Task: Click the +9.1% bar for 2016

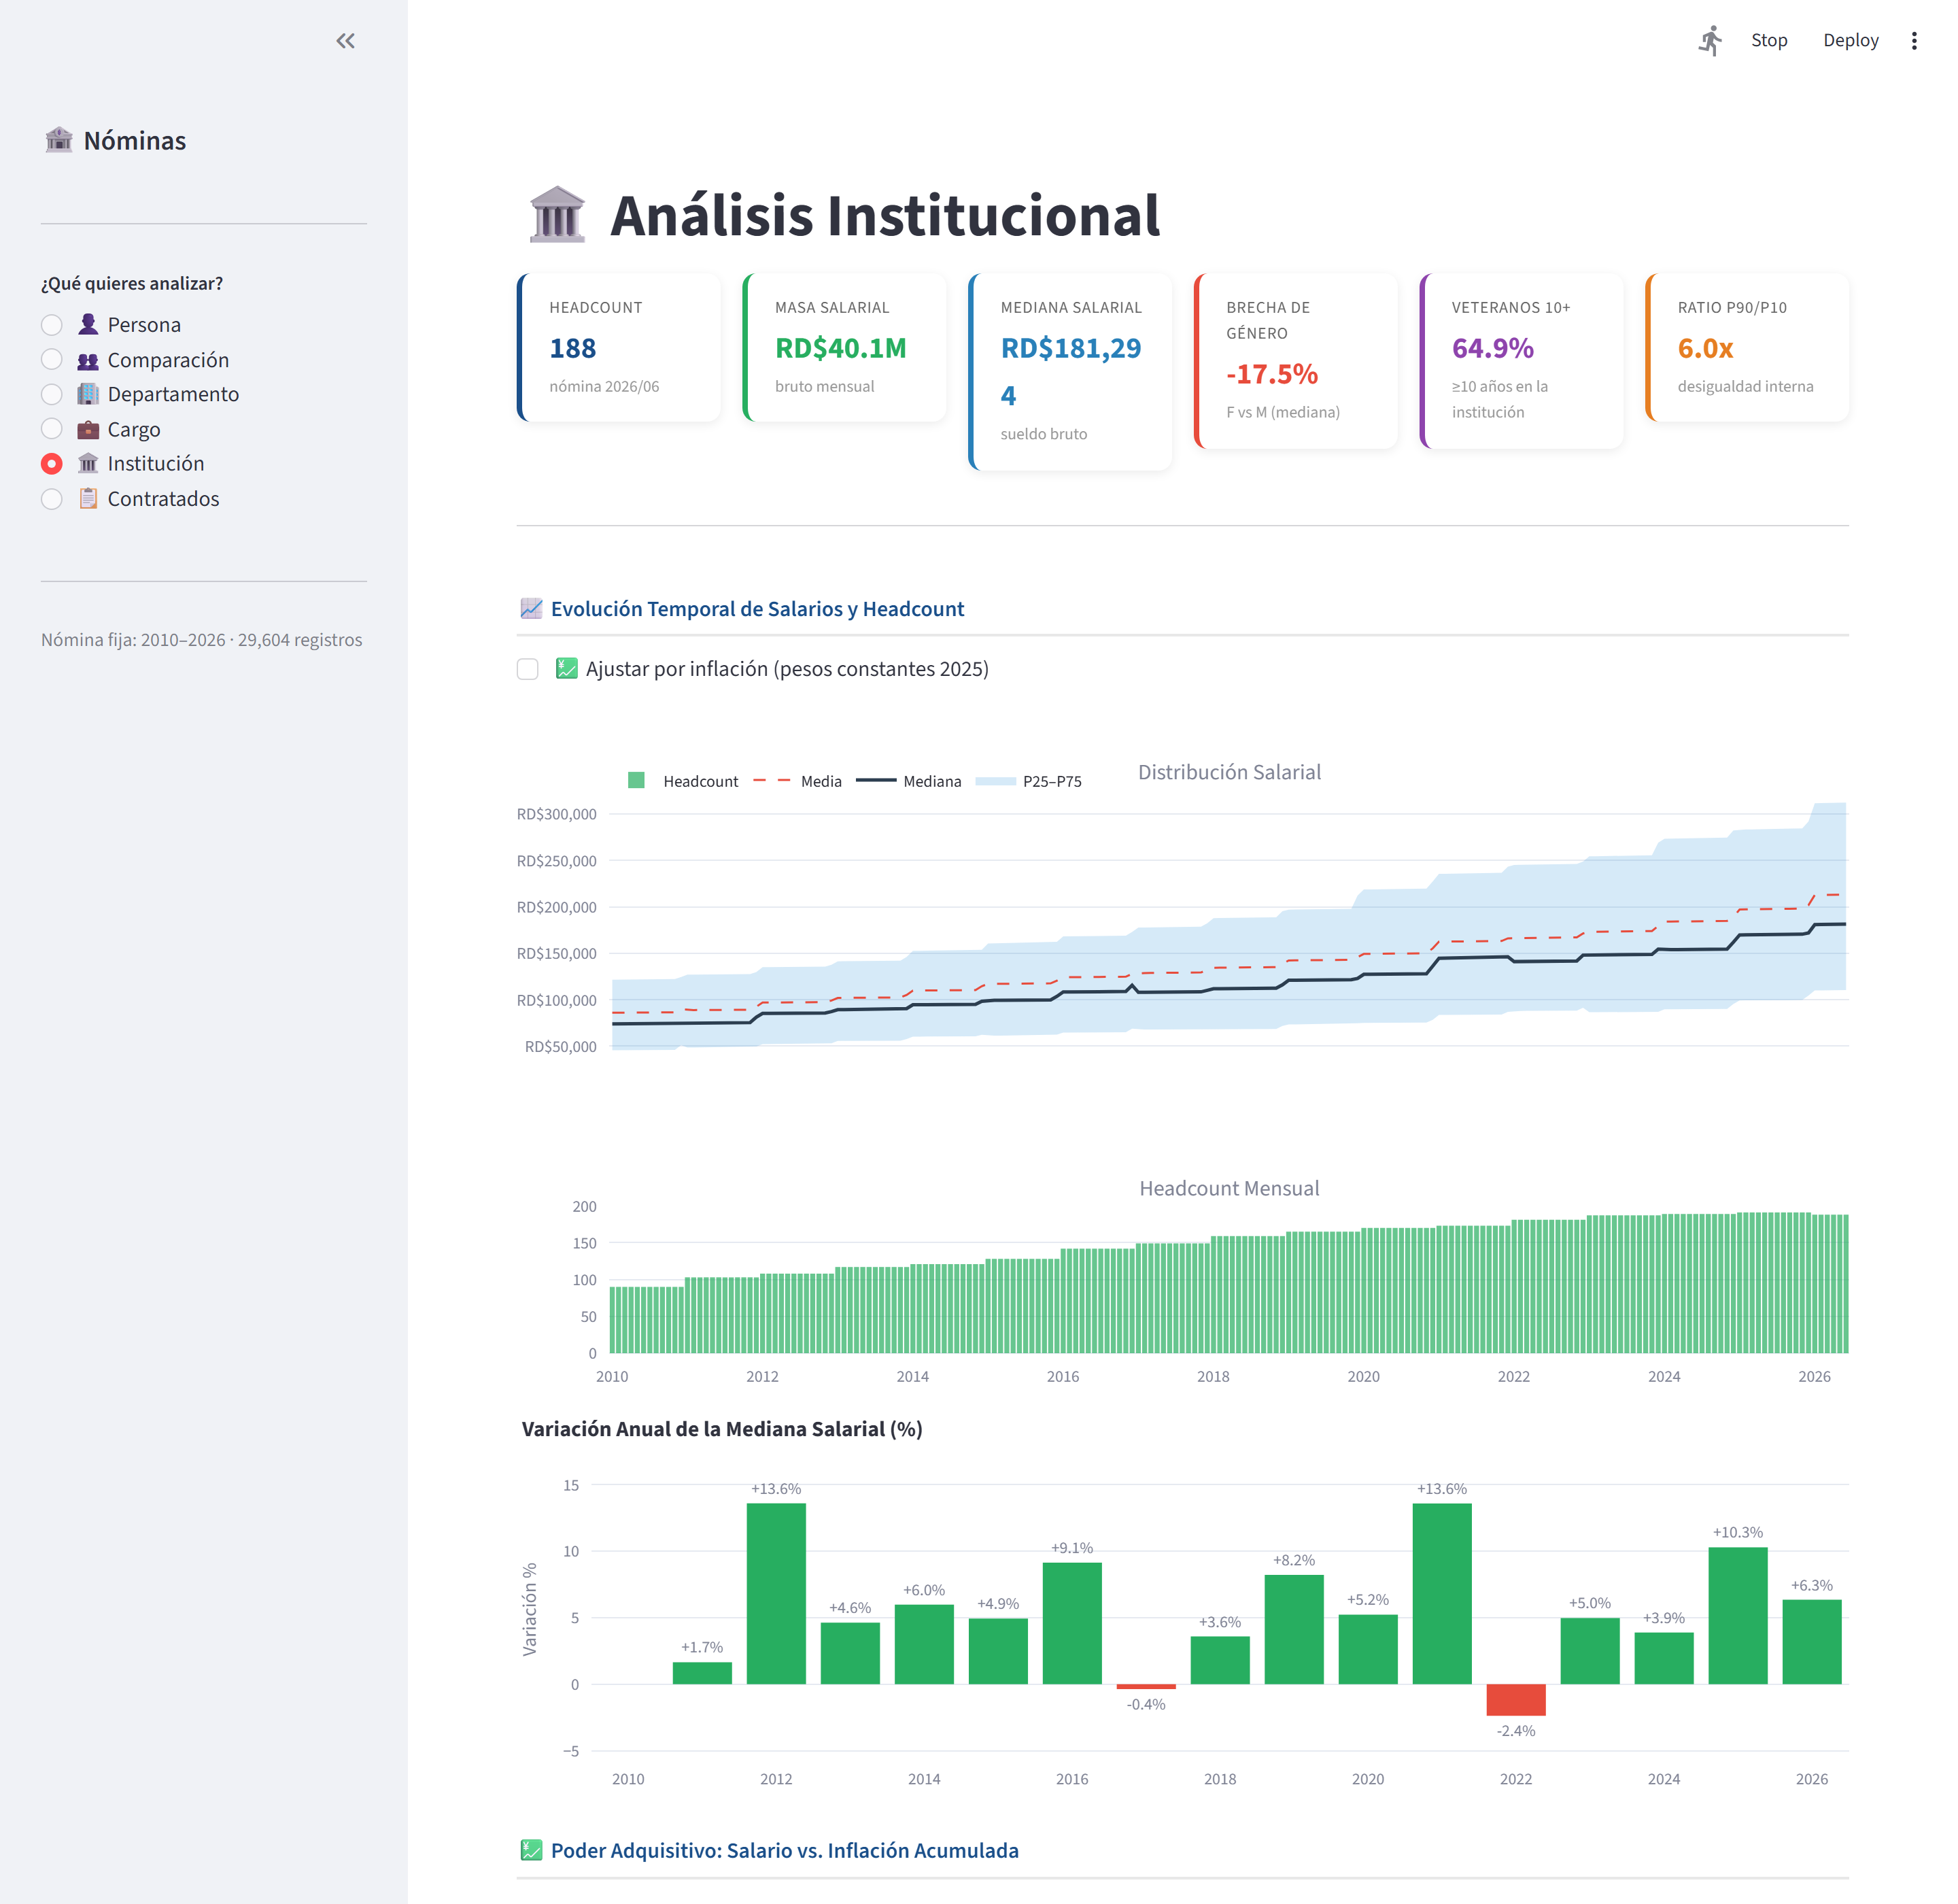Action: pos(1072,1623)
